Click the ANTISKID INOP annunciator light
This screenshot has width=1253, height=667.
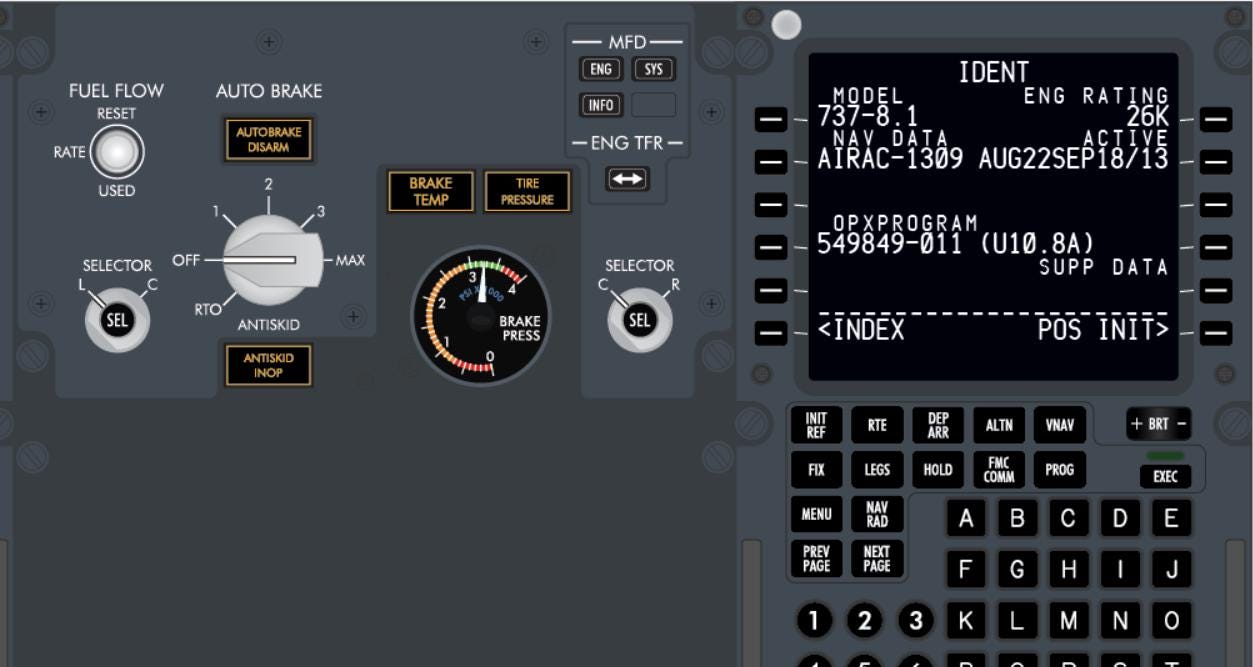point(268,365)
